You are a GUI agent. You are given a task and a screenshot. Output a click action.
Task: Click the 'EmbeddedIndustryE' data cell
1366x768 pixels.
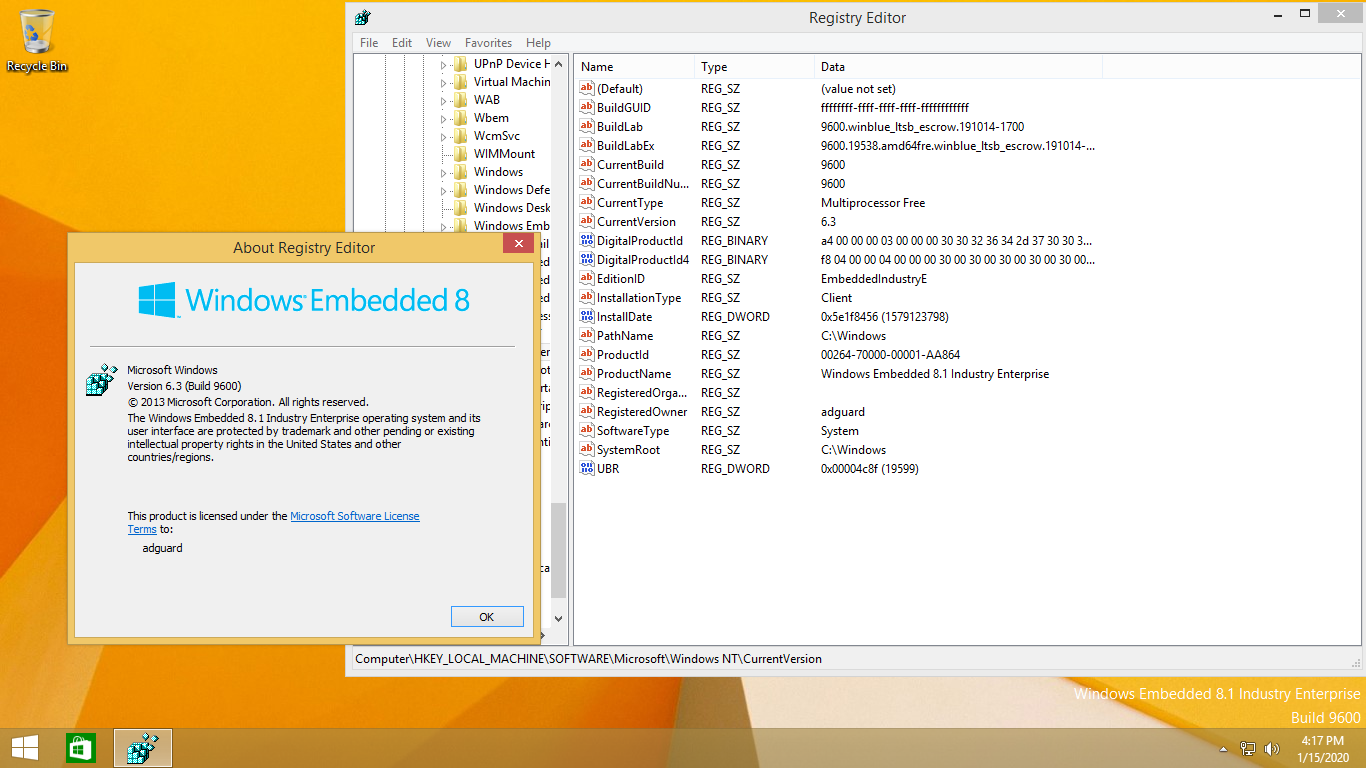(874, 279)
